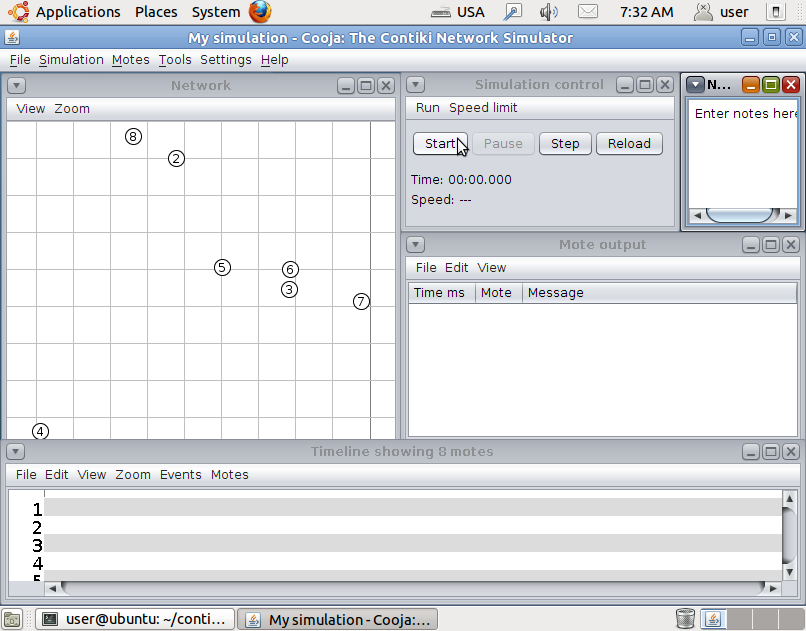
Task: Open the Ubuntu logo menu icon
Action: click(19, 12)
